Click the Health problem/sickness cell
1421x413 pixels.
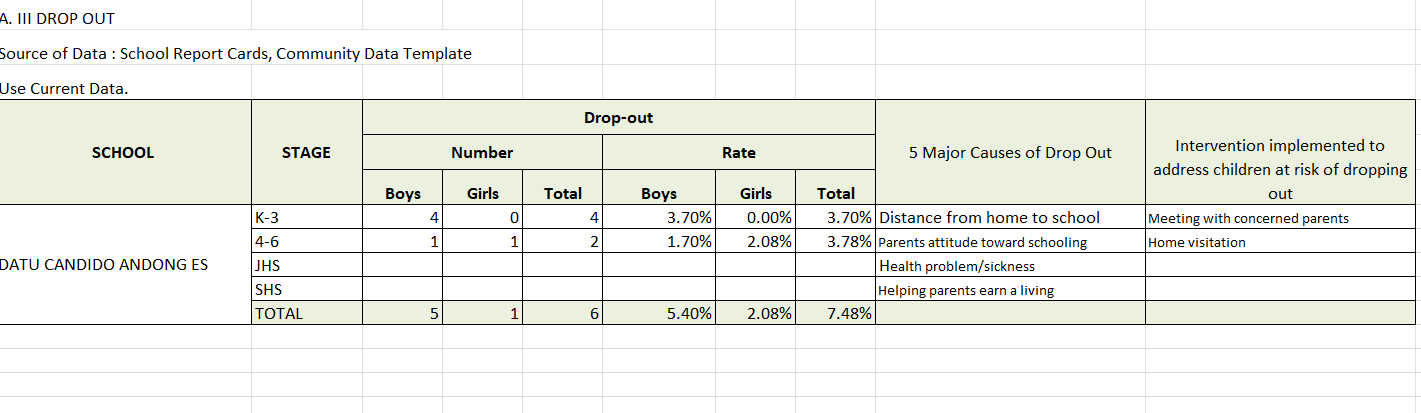point(1010,266)
